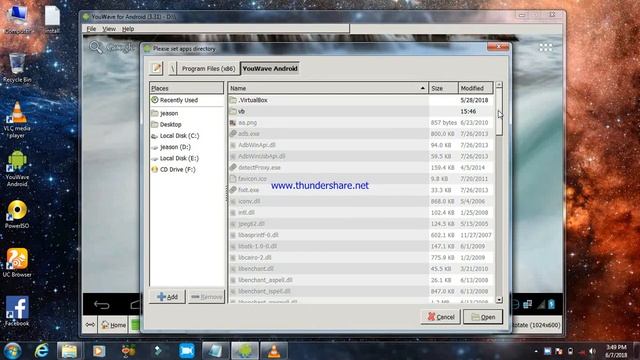
Task: Select iconv.dll file row
Action: [x=361, y=201]
